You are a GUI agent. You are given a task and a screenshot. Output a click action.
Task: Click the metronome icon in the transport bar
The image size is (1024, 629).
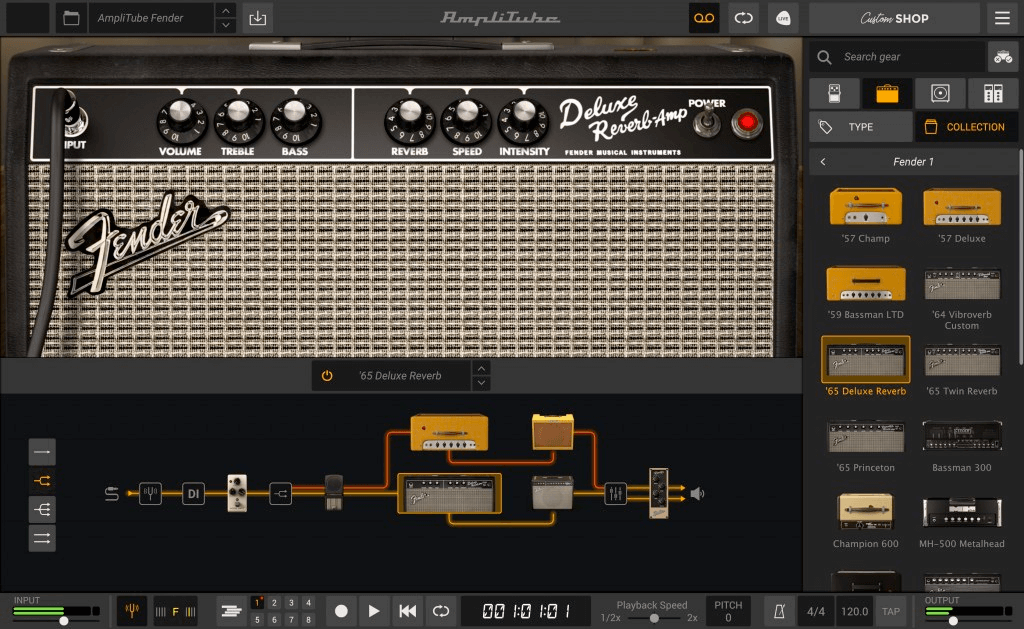pos(781,610)
